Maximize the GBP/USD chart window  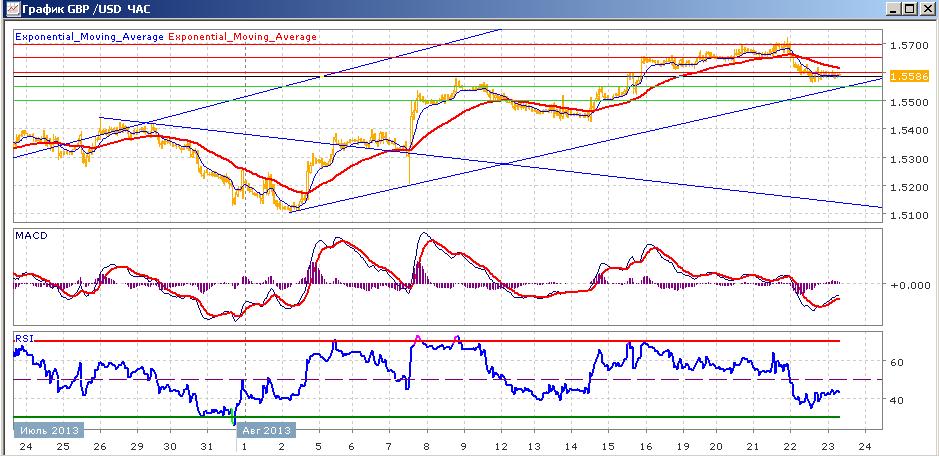coord(908,9)
